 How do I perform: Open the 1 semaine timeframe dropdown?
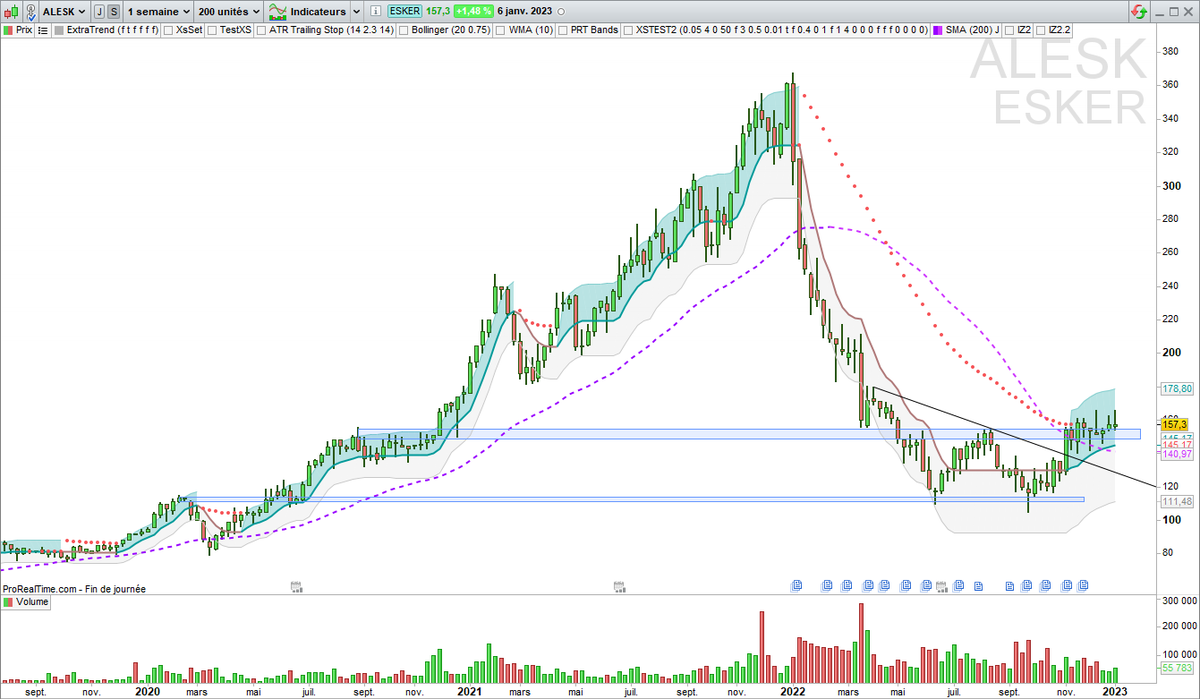click(x=158, y=12)
